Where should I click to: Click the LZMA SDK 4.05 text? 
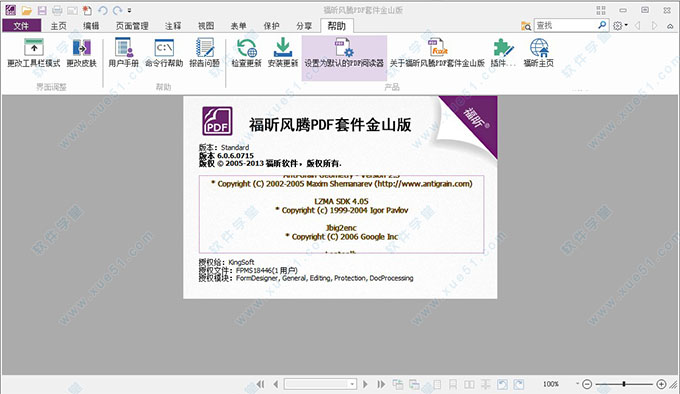coord(341,202)
